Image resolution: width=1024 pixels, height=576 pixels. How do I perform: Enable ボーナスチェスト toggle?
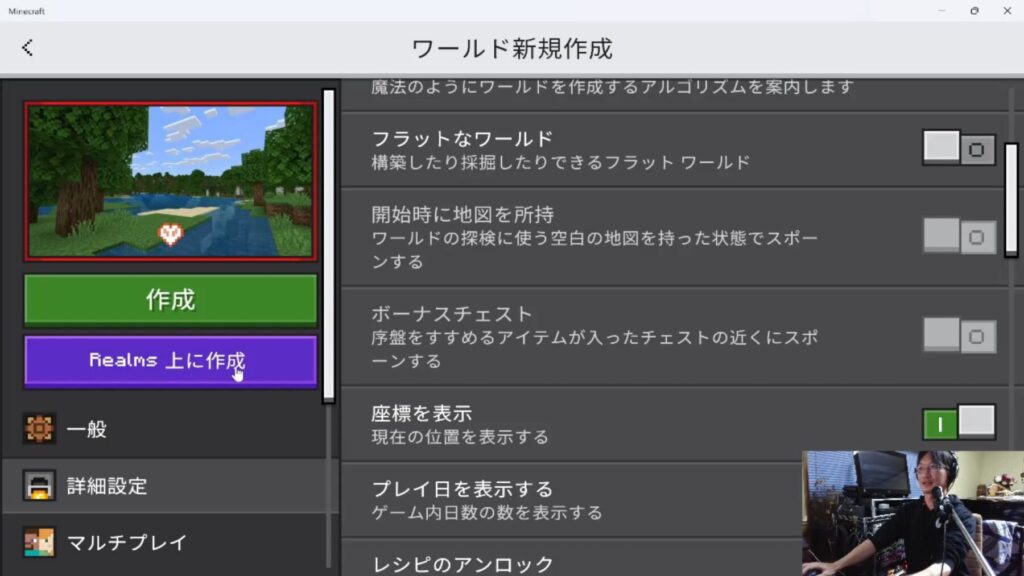(958, 335)
